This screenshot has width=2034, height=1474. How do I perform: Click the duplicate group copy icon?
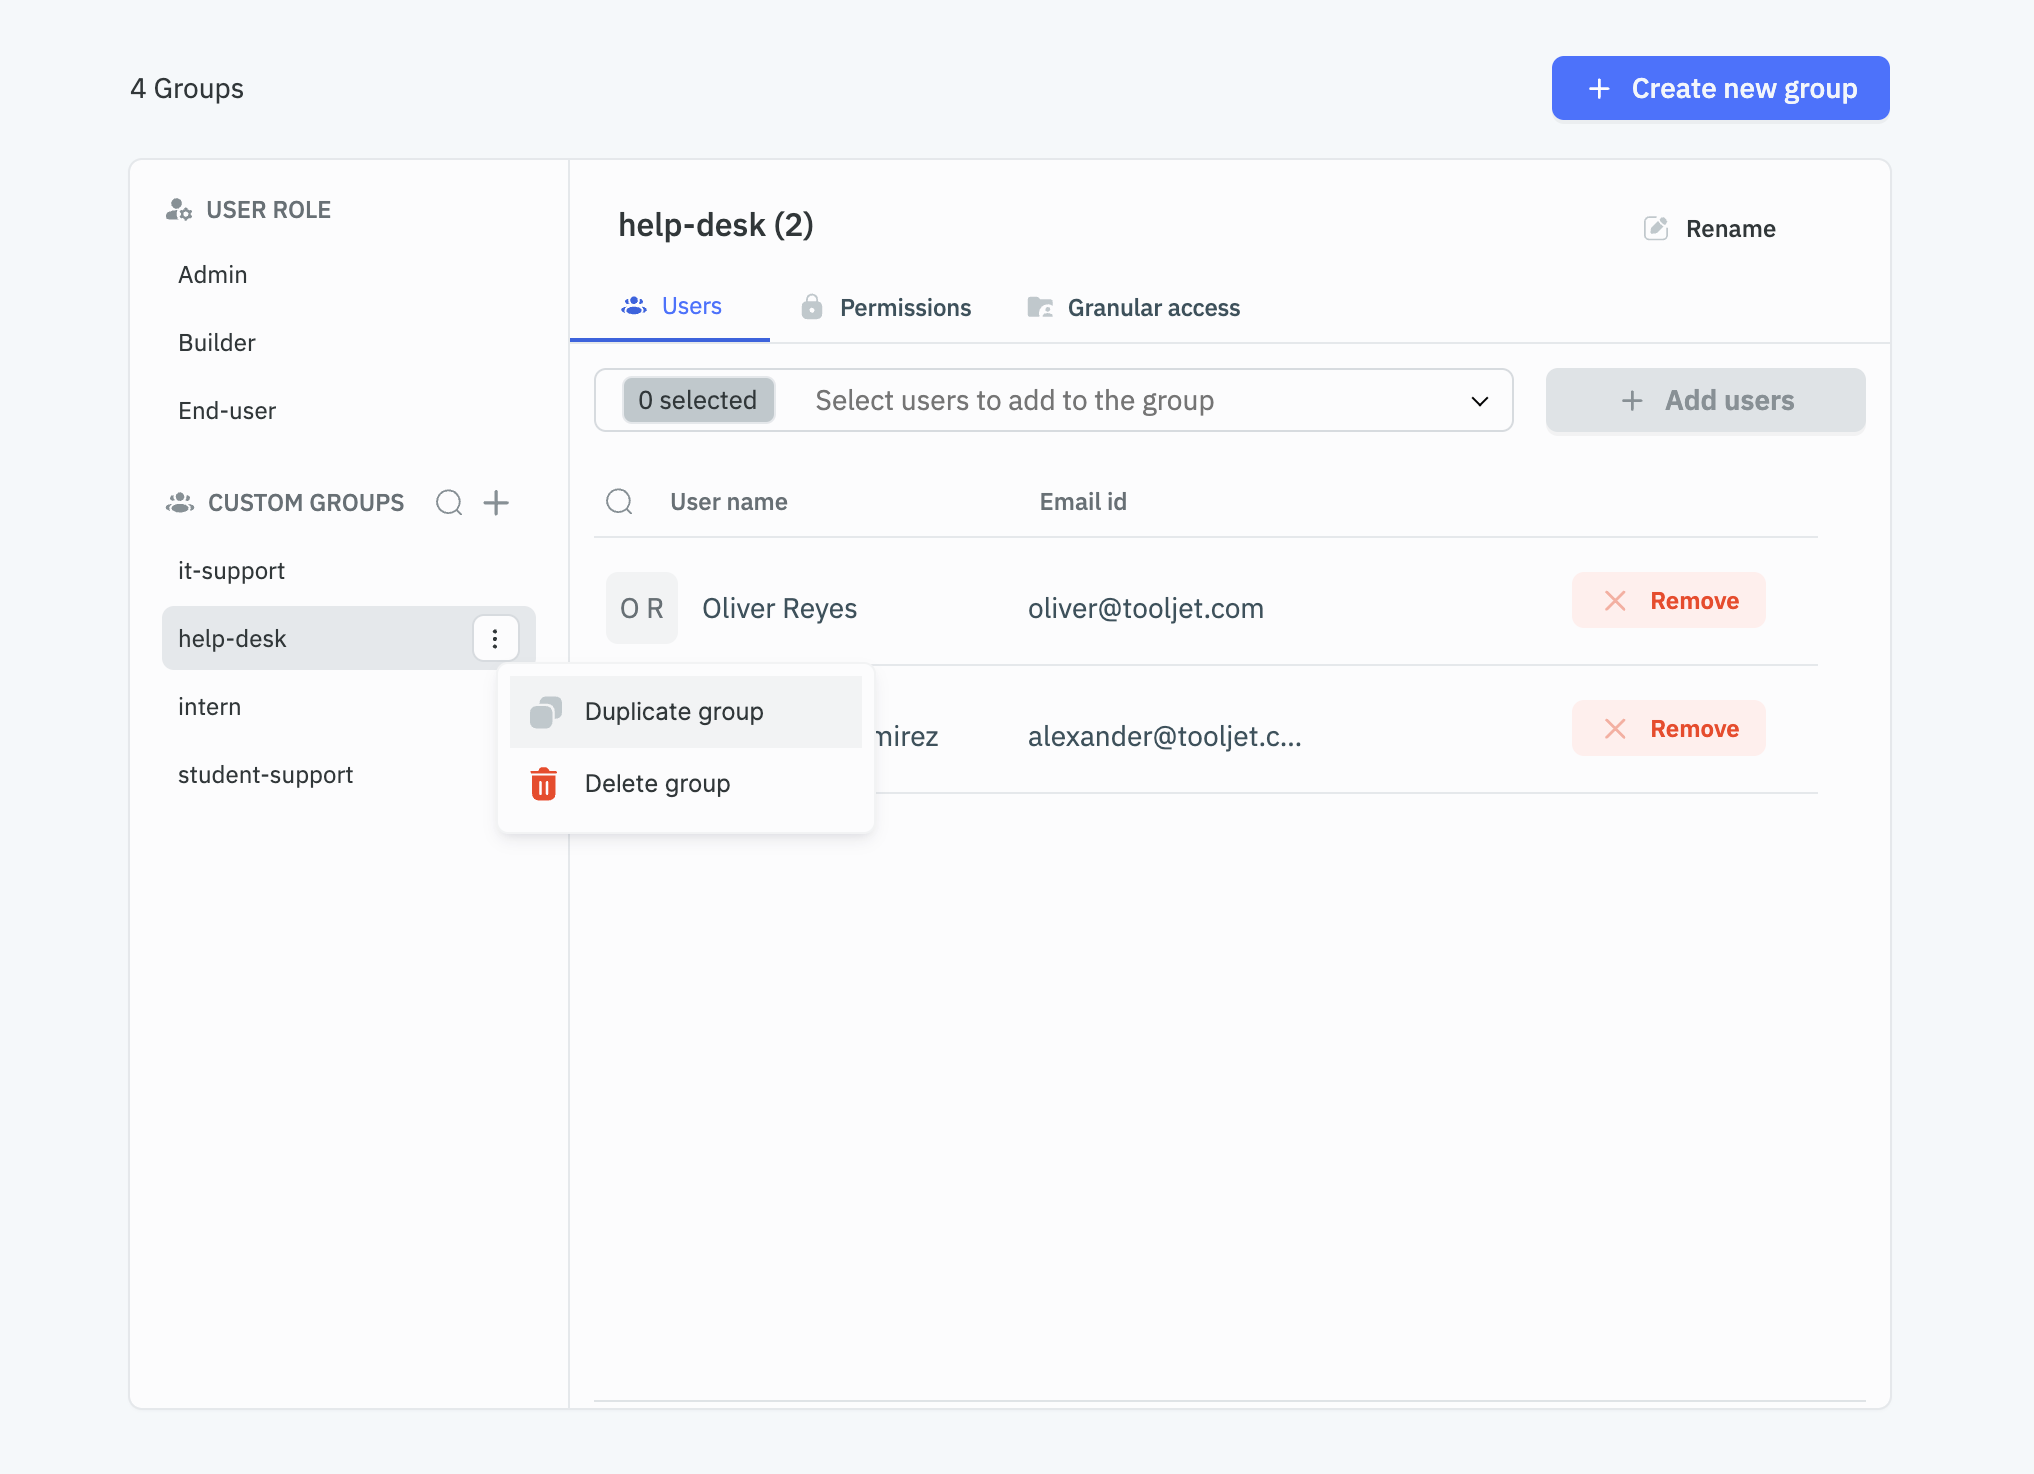pos(545,712)
